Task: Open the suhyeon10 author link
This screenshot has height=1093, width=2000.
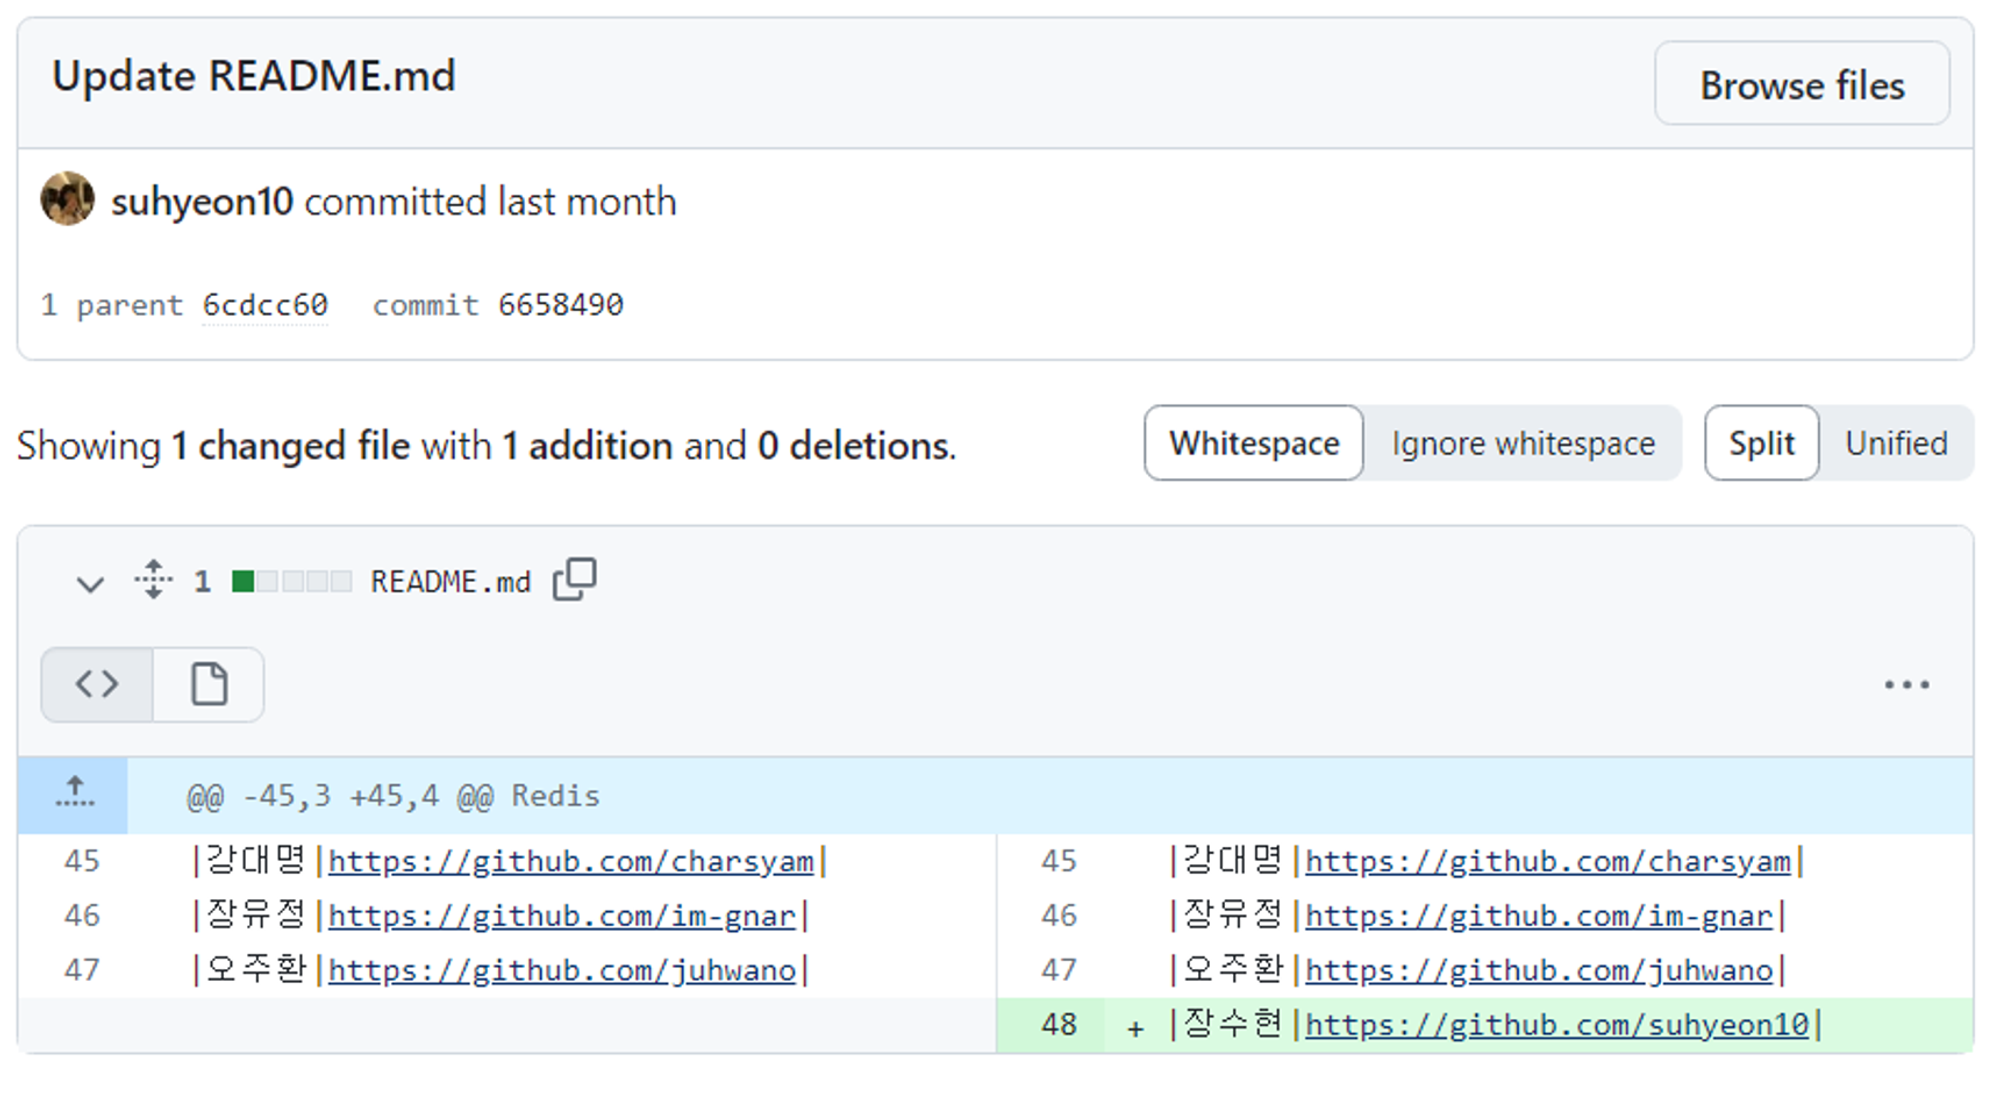Action: [202, 202]
